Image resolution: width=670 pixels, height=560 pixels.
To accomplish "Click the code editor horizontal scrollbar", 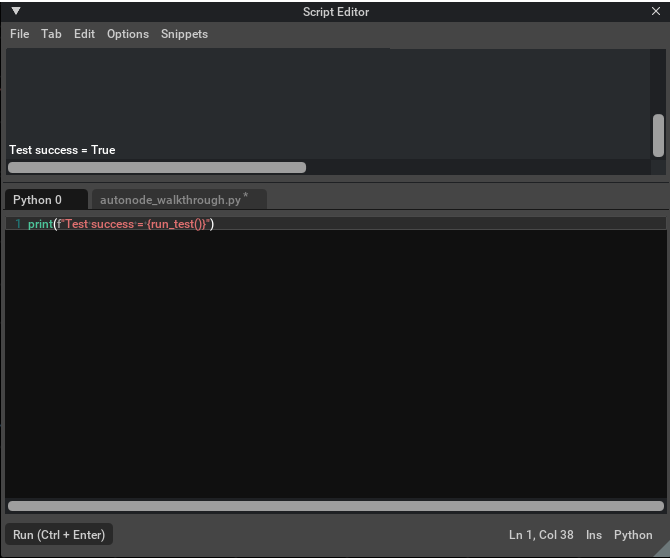I will coord(335,506).
